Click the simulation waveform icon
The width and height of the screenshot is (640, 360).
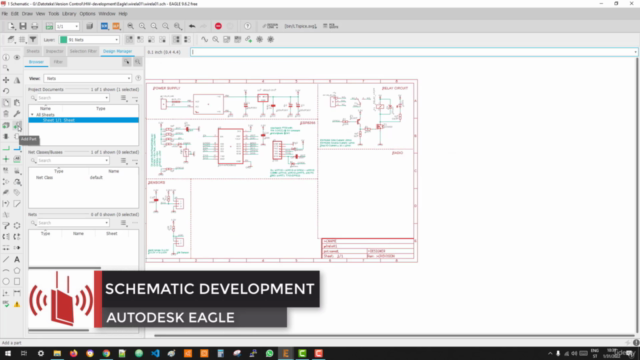point(204,40)
